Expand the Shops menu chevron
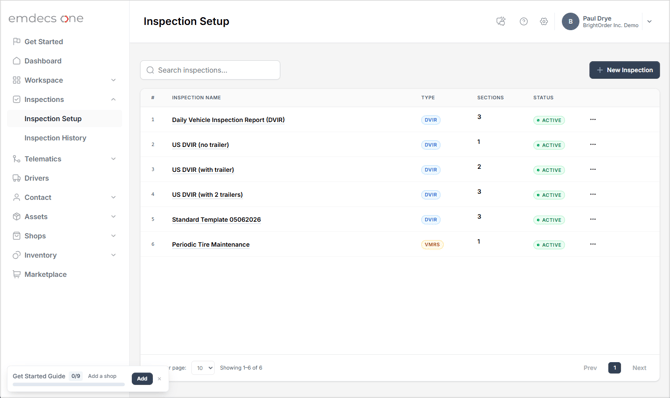 tap(113, 236)
